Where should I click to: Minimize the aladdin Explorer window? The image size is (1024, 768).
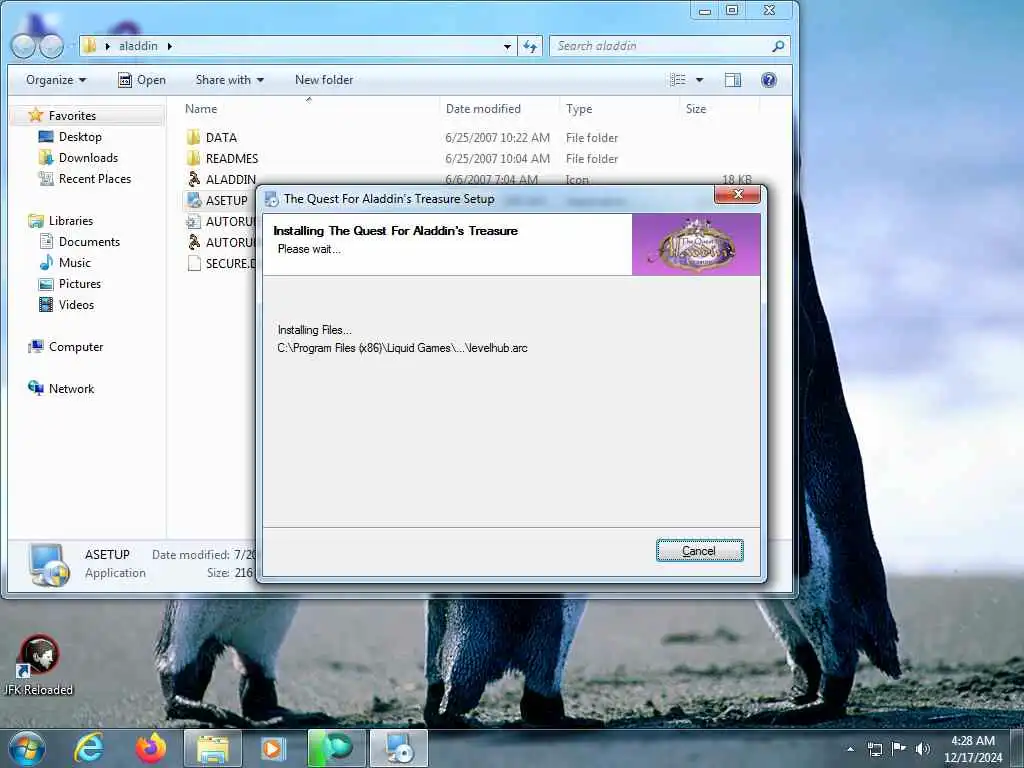704,10
